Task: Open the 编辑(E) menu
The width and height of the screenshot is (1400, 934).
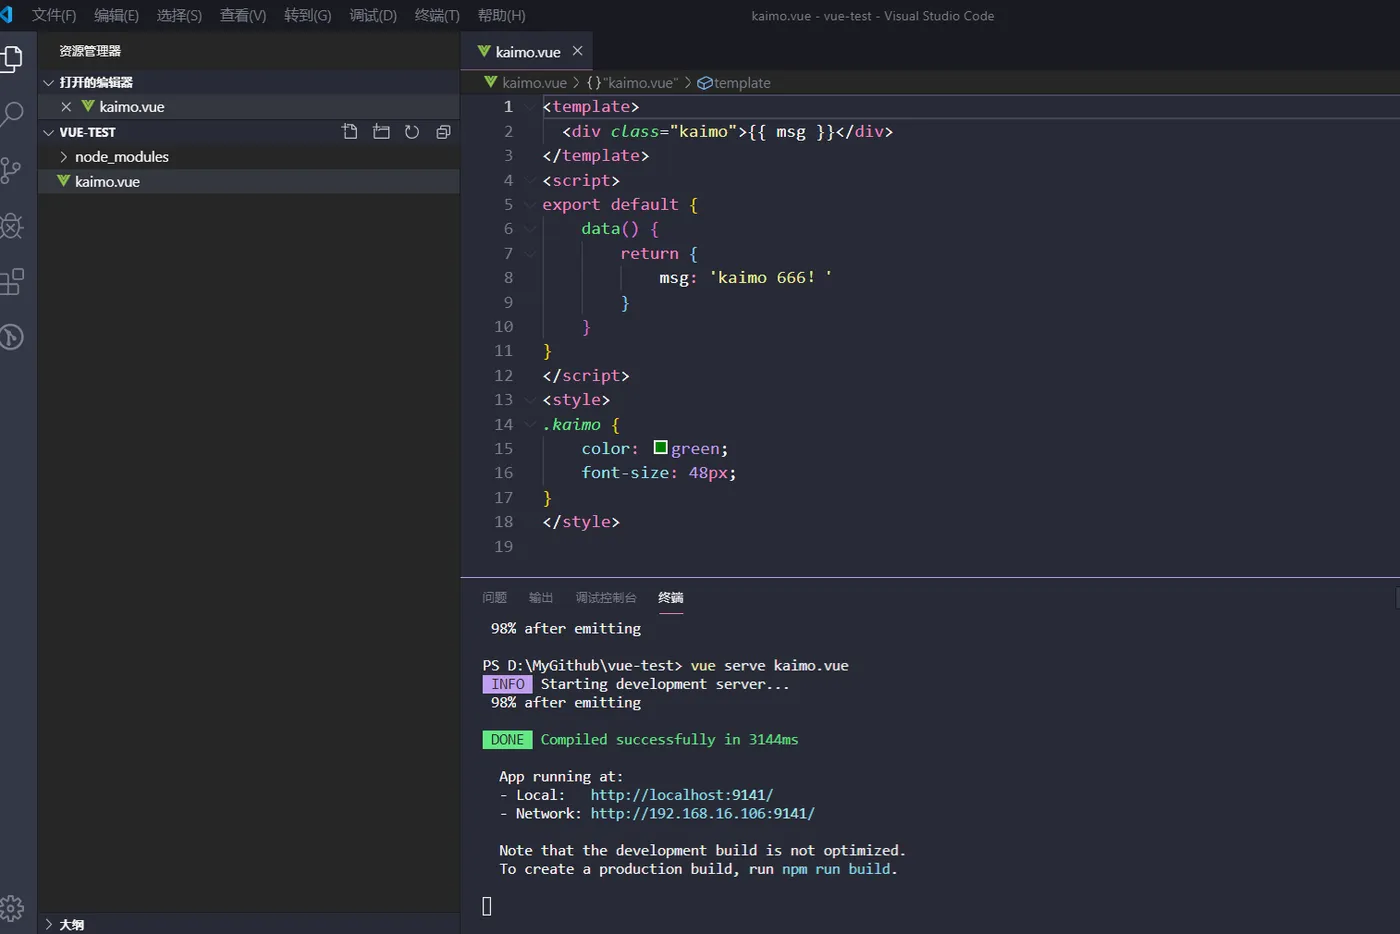Action: coord(116,15)
